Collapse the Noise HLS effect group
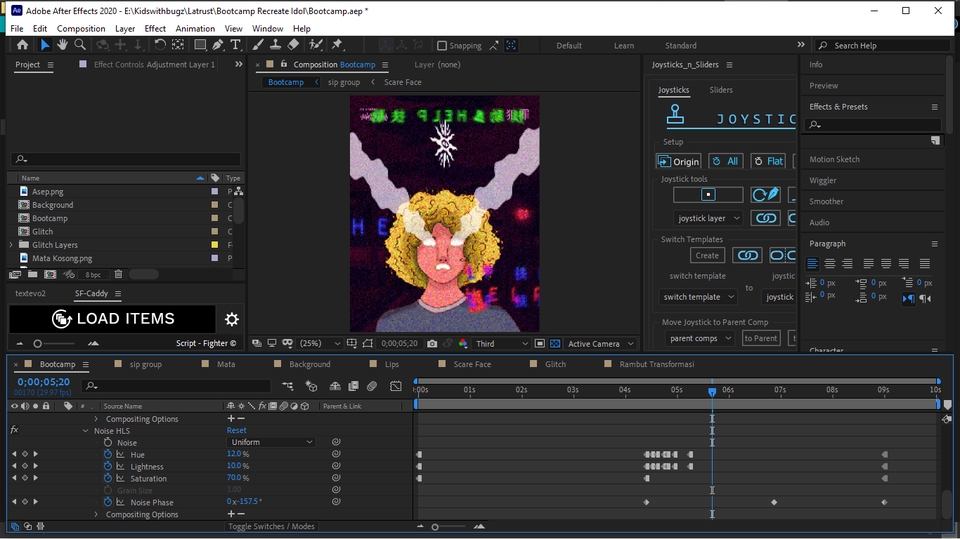960x539 pixels. [86, 431]
